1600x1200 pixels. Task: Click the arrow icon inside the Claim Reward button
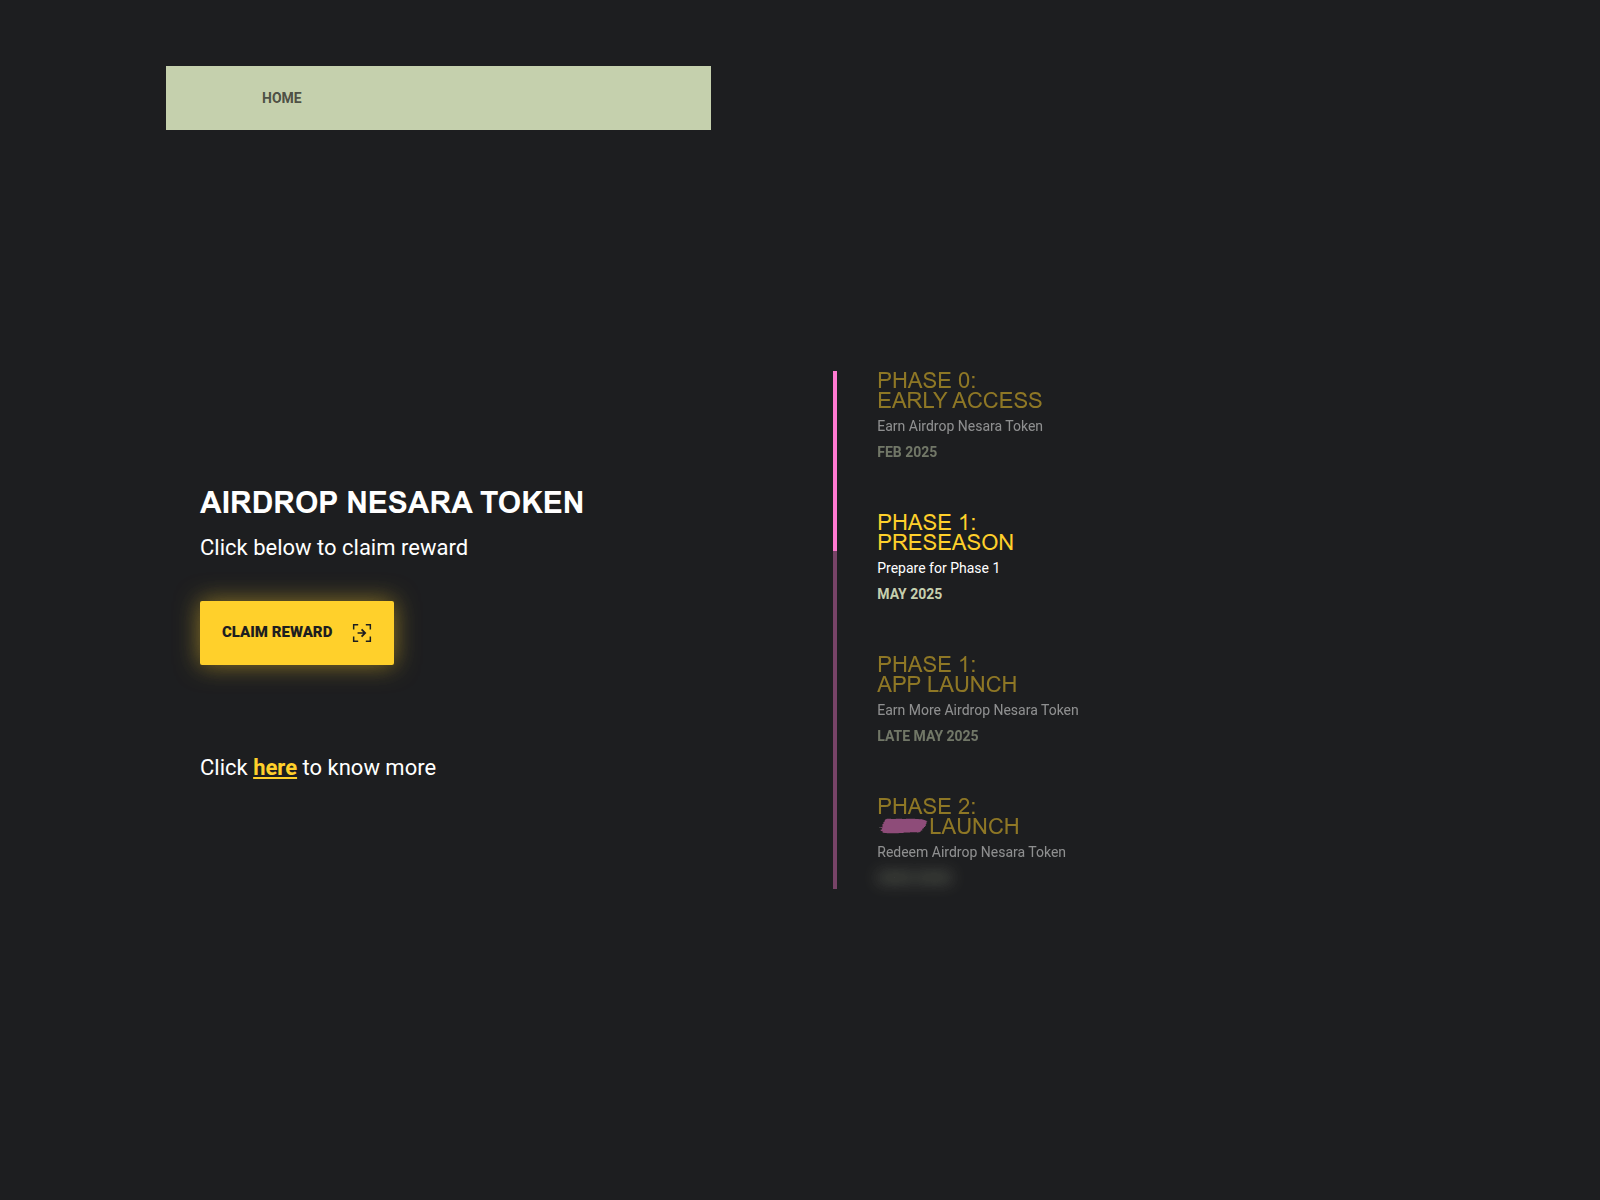[361, 632]
